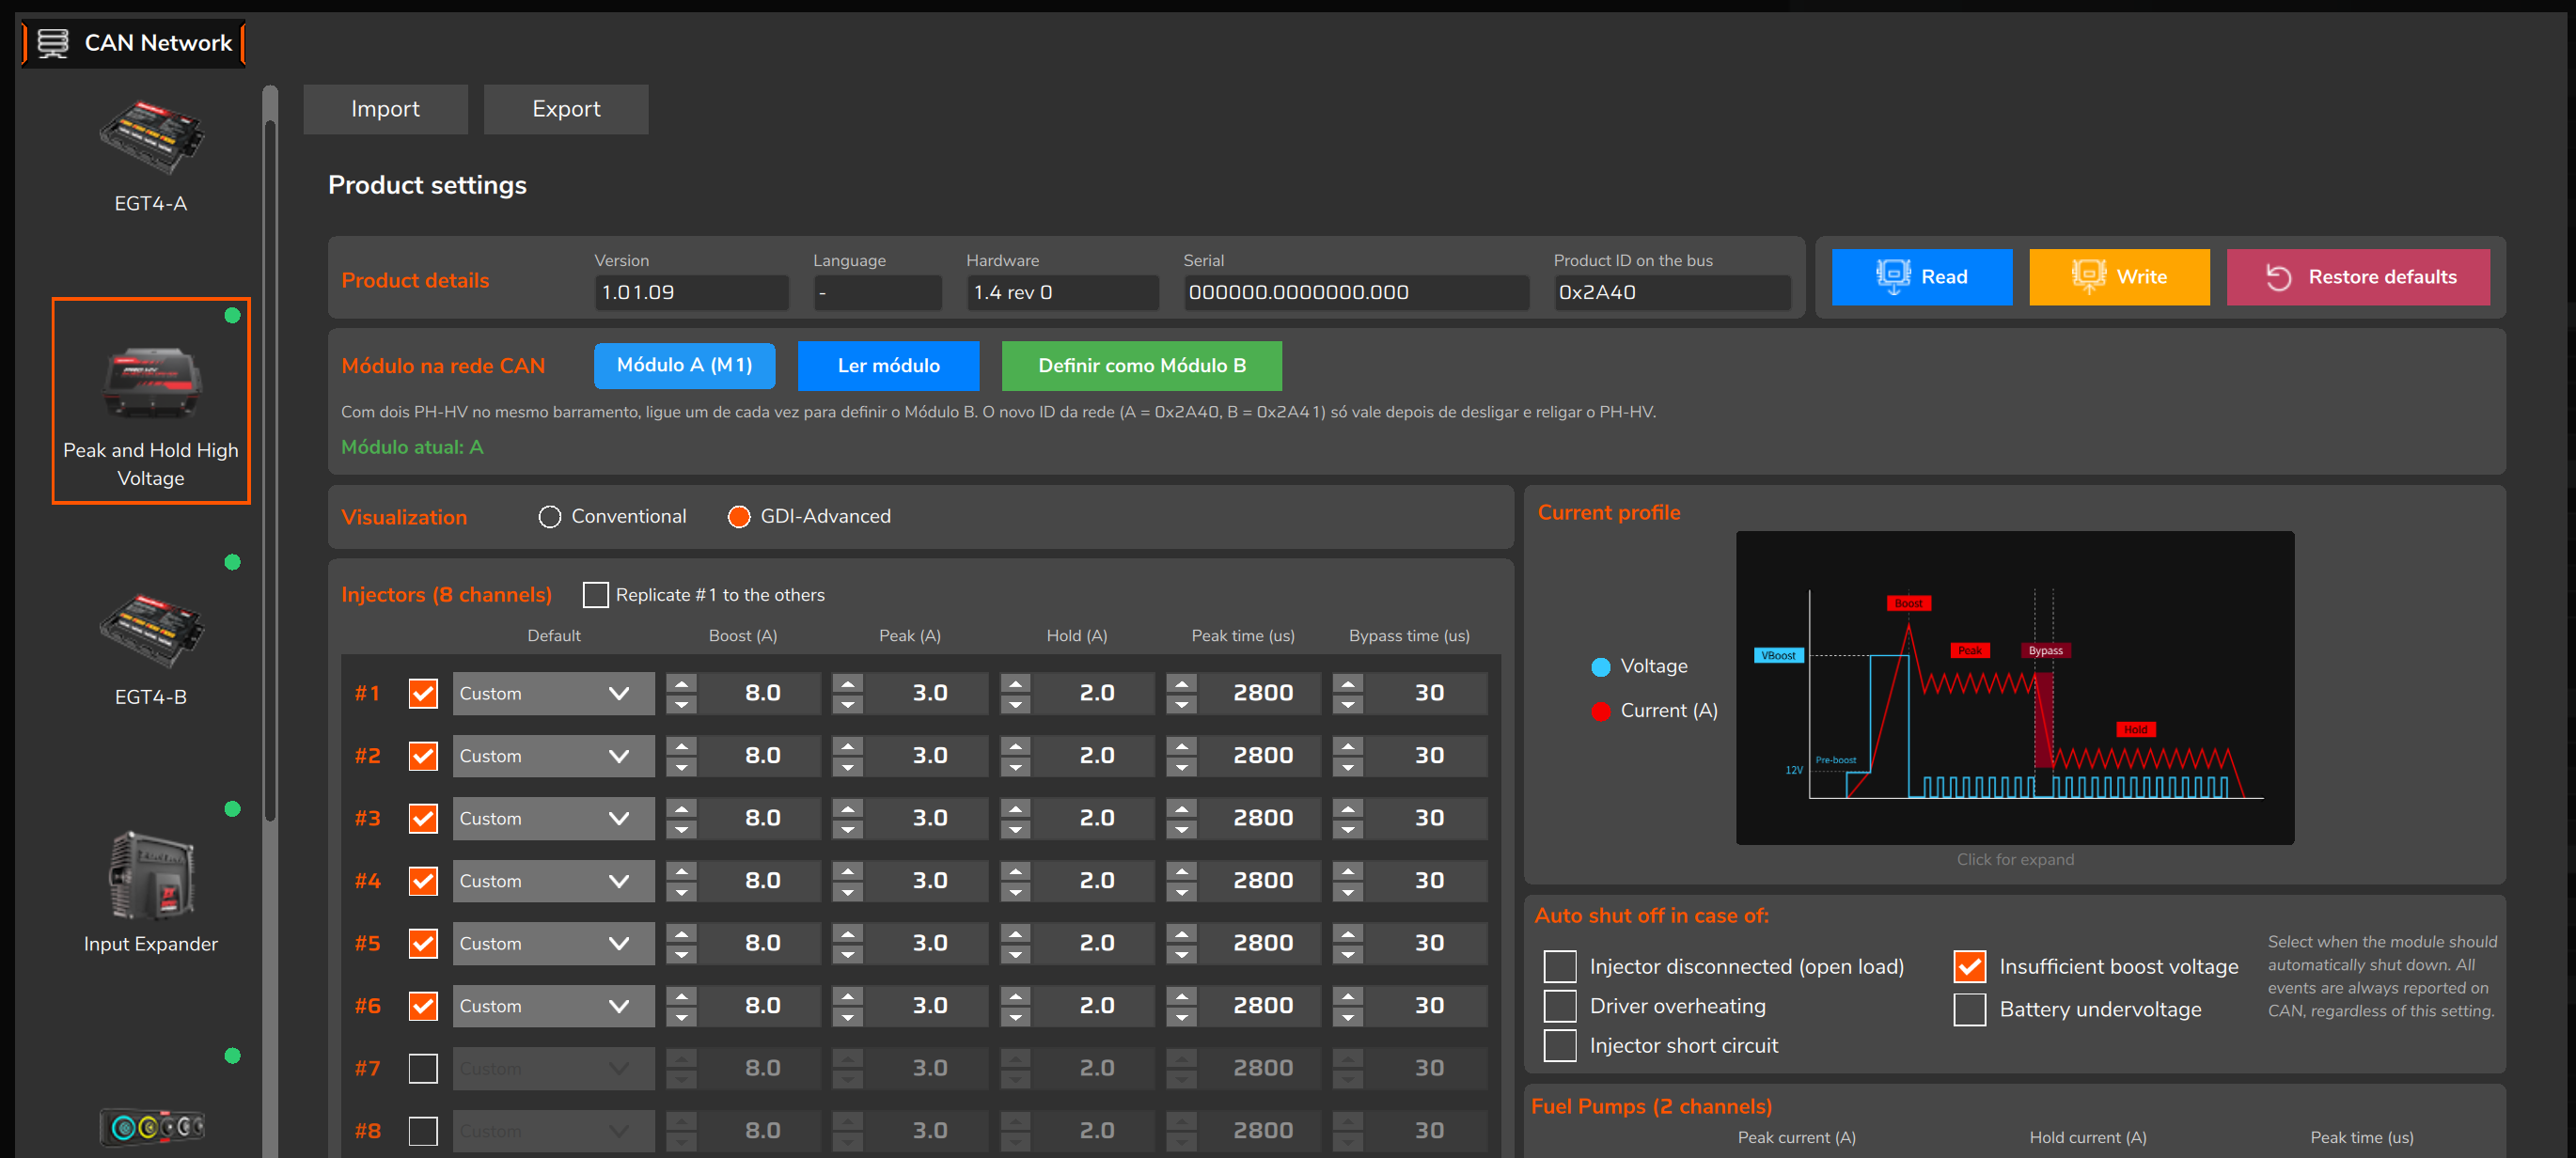
Task: Open the Peak and Hold High Voltage module
Action: (151, 401)
